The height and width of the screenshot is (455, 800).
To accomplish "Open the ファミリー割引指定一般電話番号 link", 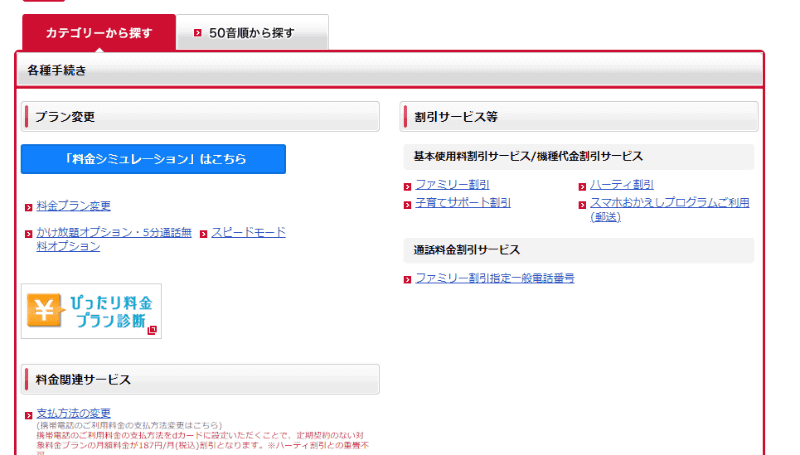I will coord(494,278).
